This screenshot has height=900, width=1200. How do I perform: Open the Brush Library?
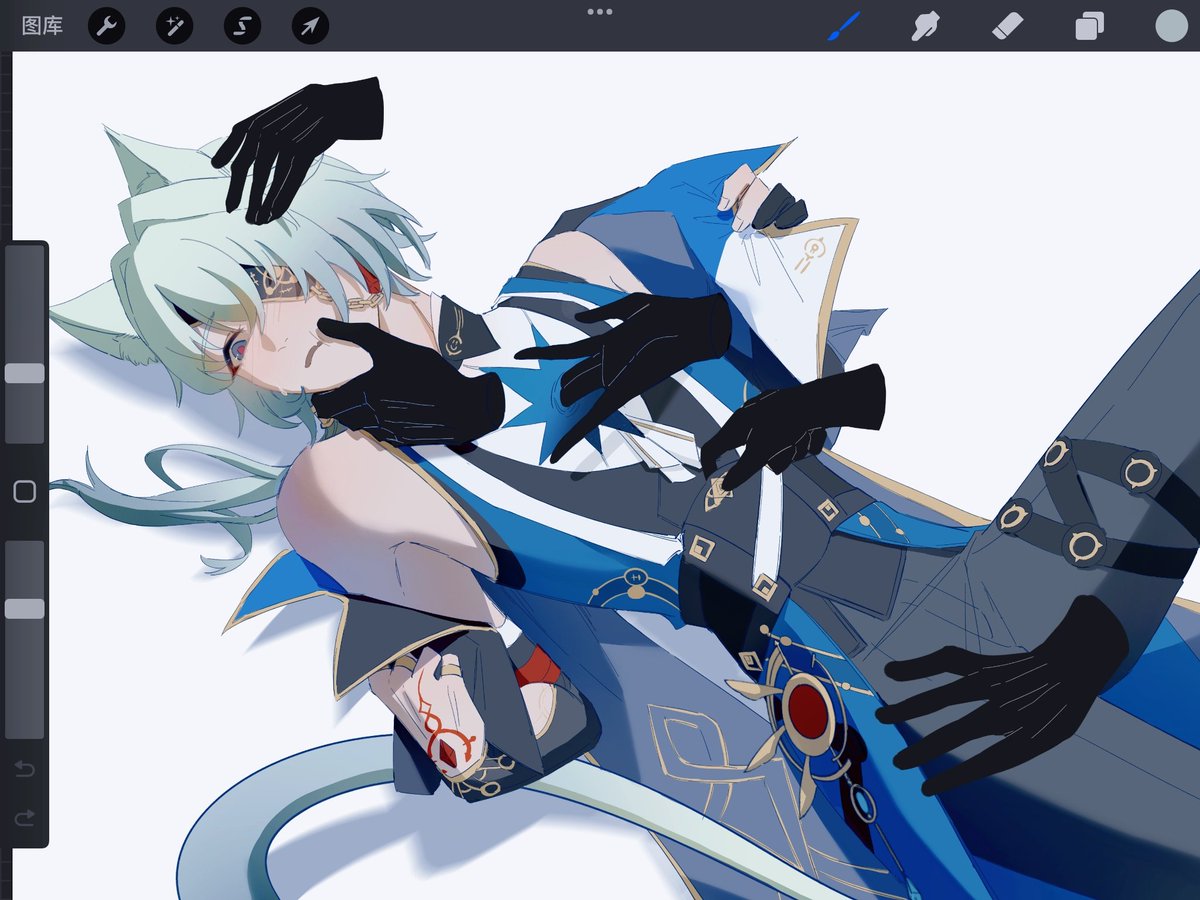841,26
